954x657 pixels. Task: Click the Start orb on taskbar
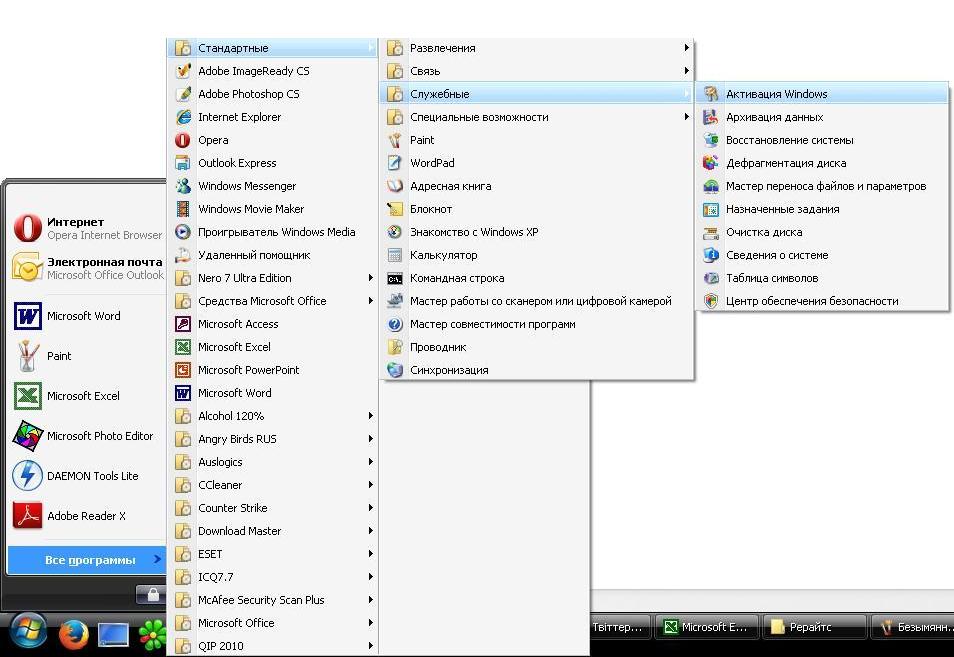28,631
